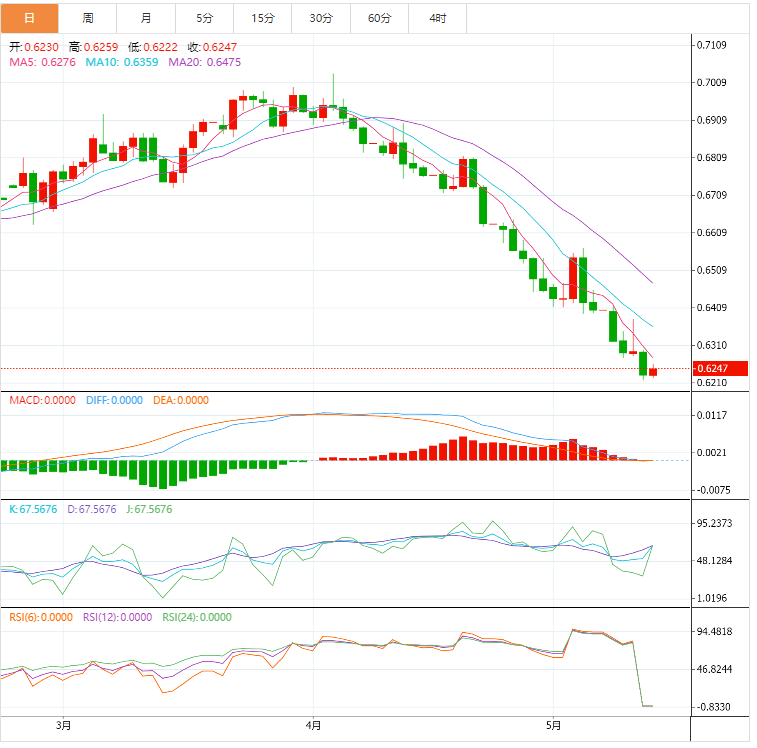
Task: Click the 5月 date axis marker
Action: pyautogui.click(x=553, y=726)
